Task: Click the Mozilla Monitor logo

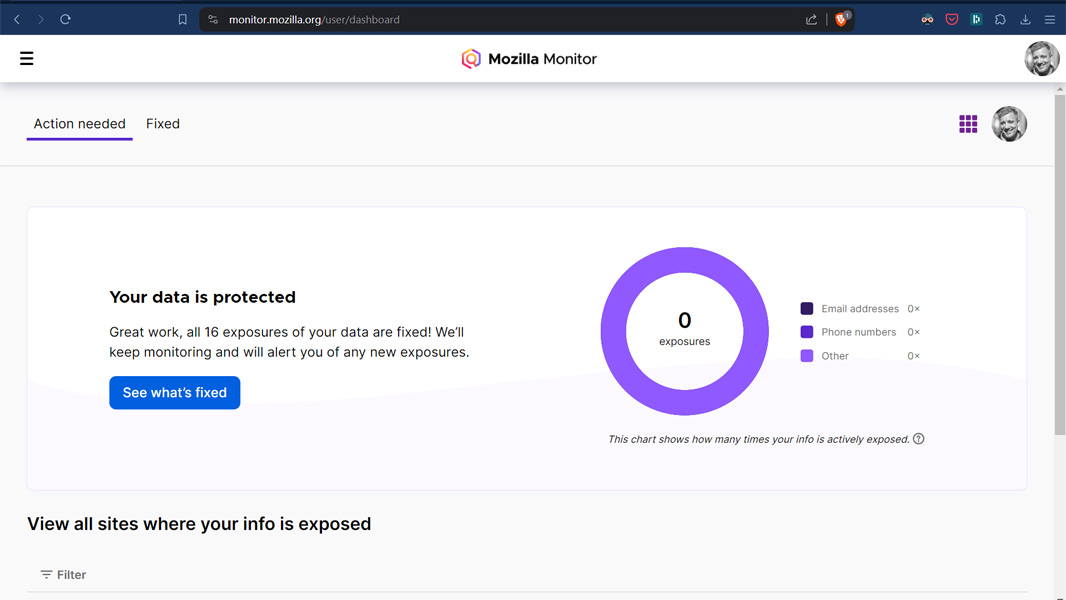Action: [529, 59]
